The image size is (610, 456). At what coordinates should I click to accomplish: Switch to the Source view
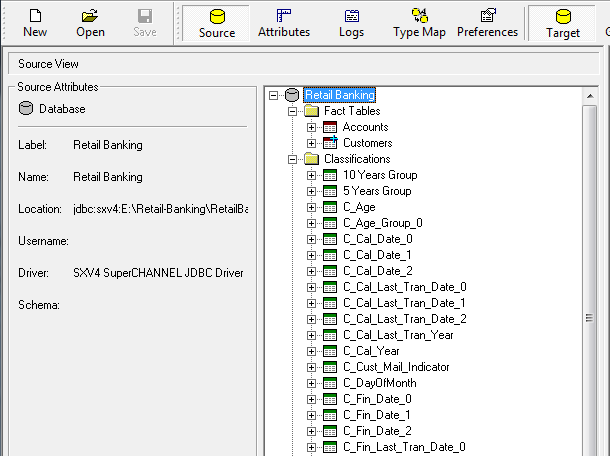coord(216,22)
